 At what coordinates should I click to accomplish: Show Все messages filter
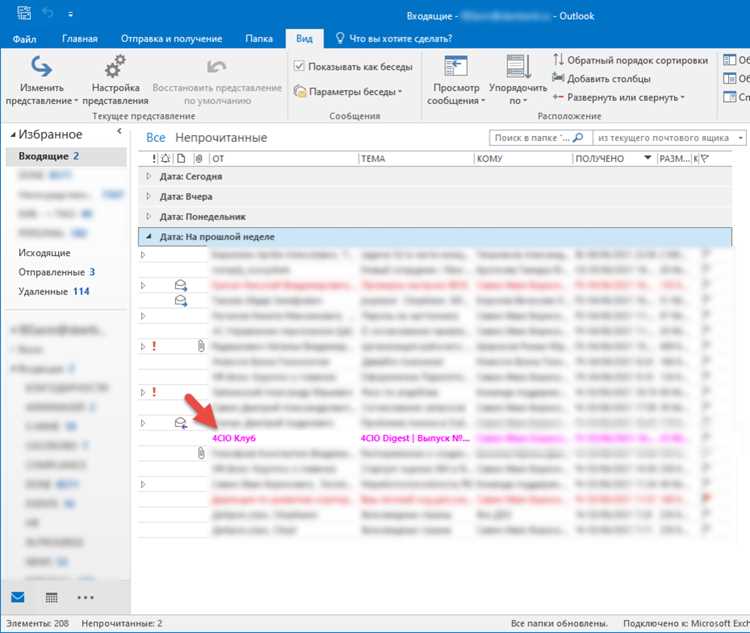pos(155,138)
